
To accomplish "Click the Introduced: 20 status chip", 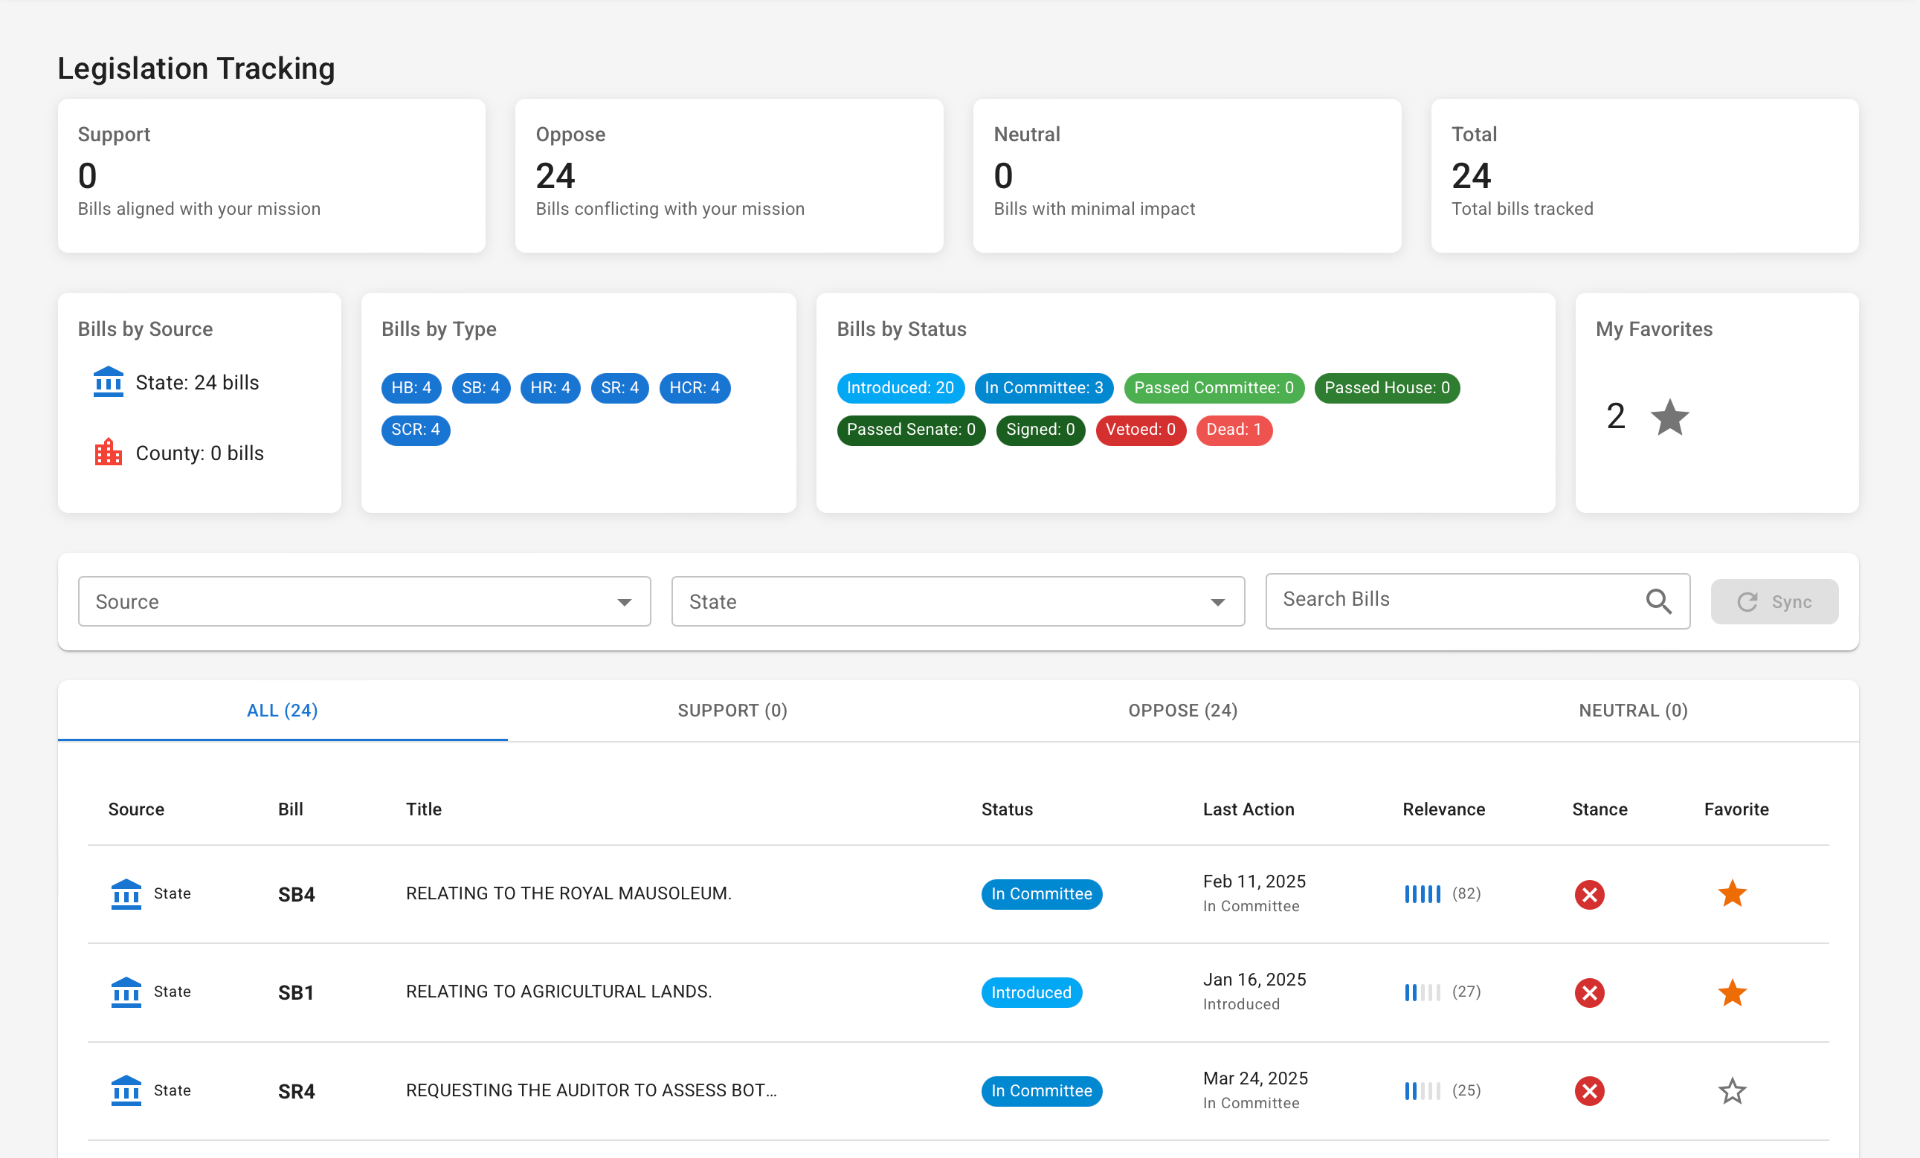I will click(x=900, y=388).
